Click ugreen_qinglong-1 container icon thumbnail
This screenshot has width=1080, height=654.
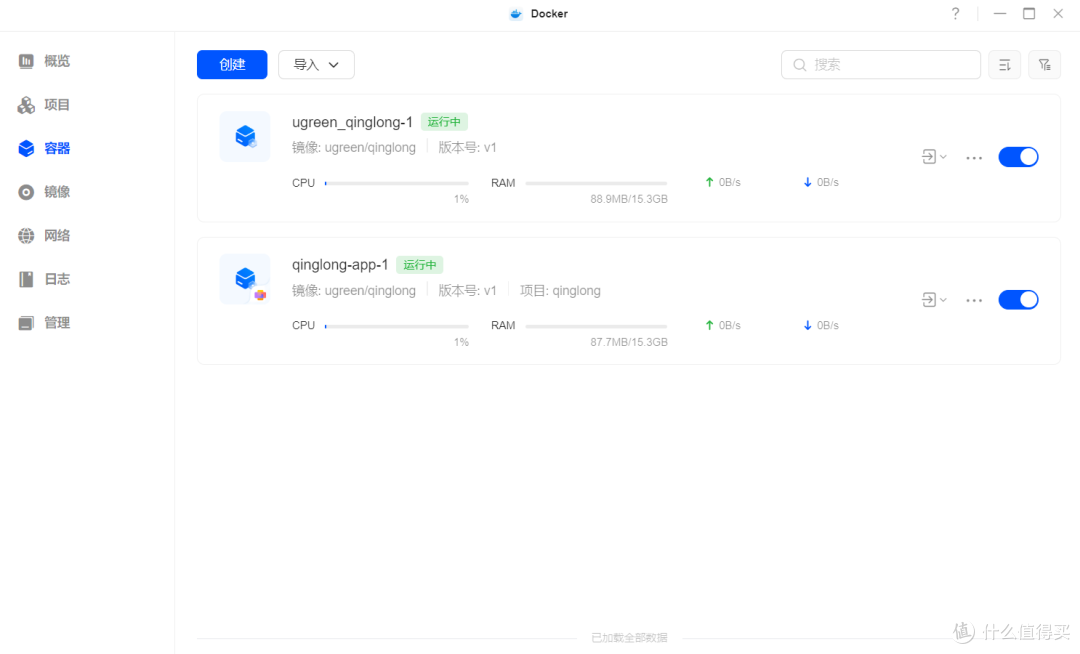click(x=245, y=136)
